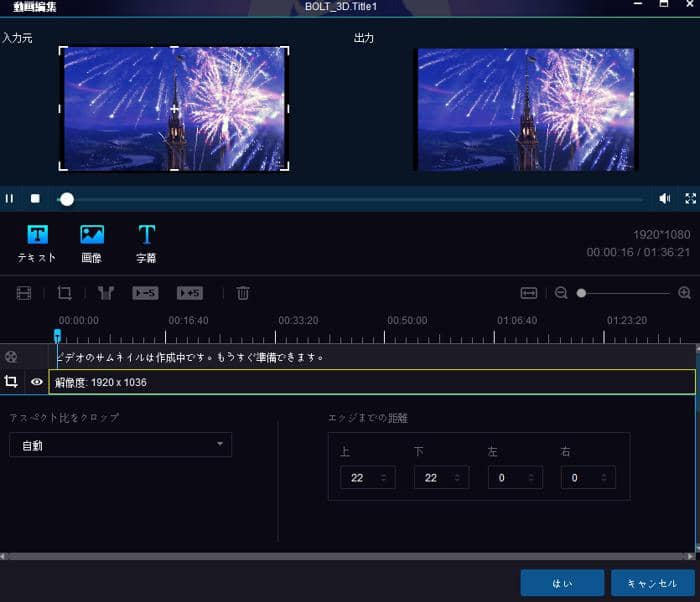Image resolution: width=700 pixels, height=602 pixels.
Task: Delete with the trash icon
Action: click(x=243, y=293)
